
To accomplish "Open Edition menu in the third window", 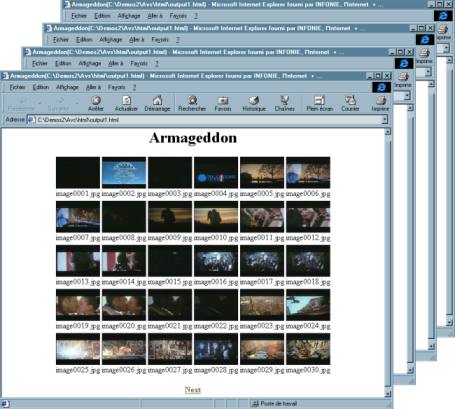I will (x=84, y=40).
